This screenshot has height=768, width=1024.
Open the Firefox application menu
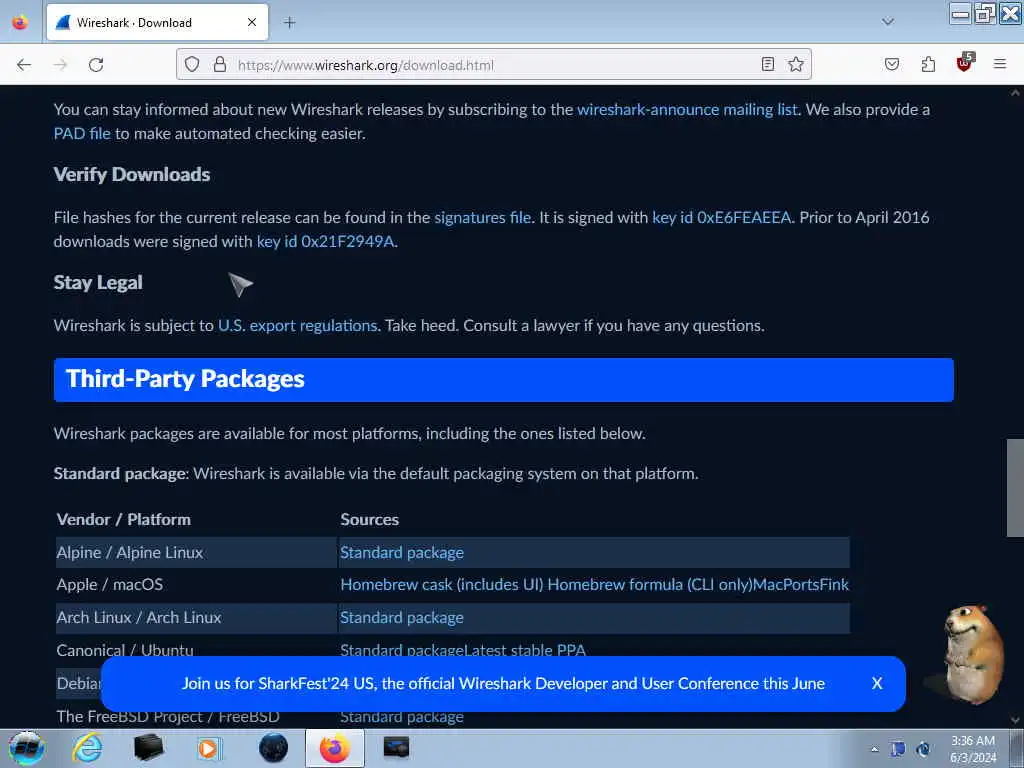[1000, 64]
